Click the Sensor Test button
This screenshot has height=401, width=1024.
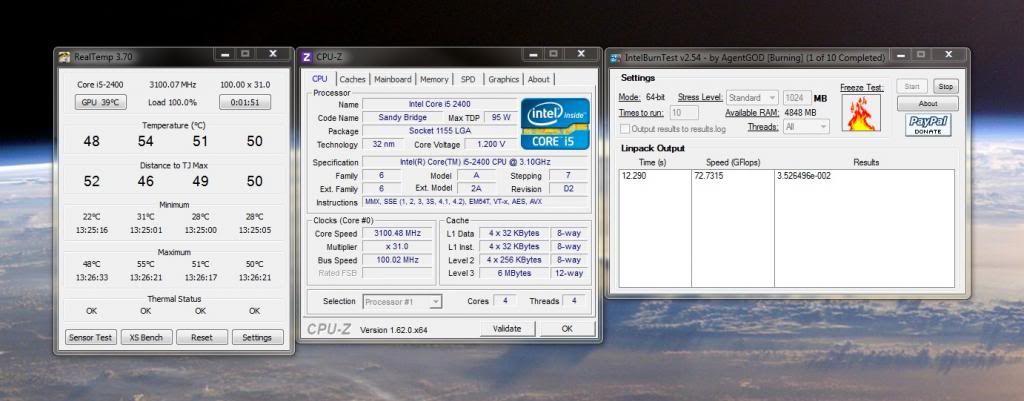coord(91,338)
